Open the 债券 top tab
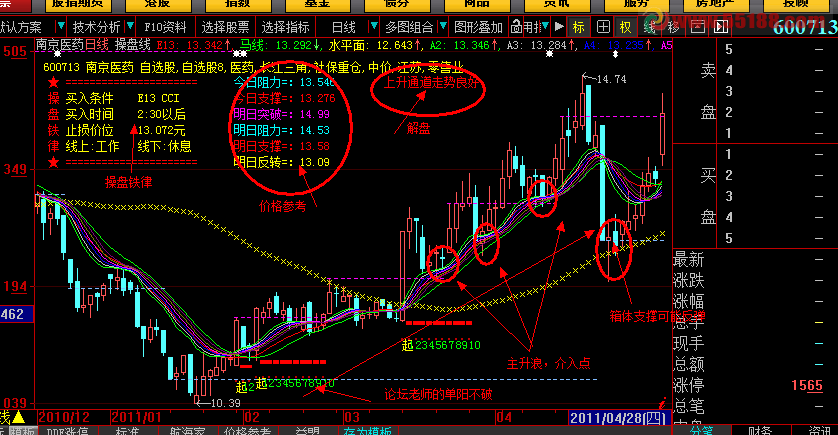 397,4
